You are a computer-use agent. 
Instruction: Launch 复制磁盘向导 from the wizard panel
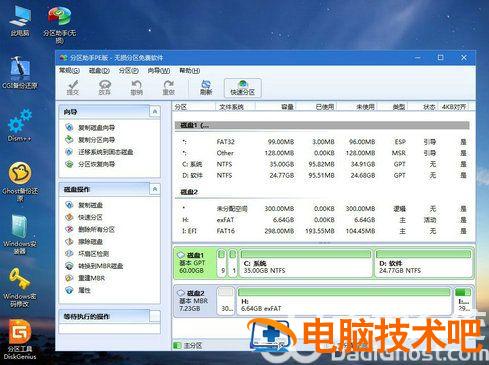point(90,128)
